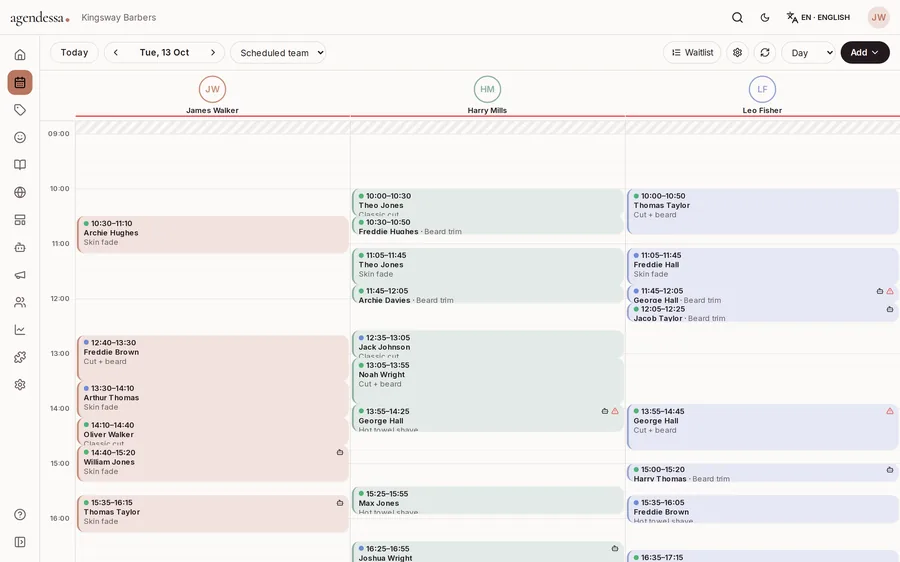
Task: Open Arthur Thomas 13:30 appointment
Action: (x=212, y=400)
